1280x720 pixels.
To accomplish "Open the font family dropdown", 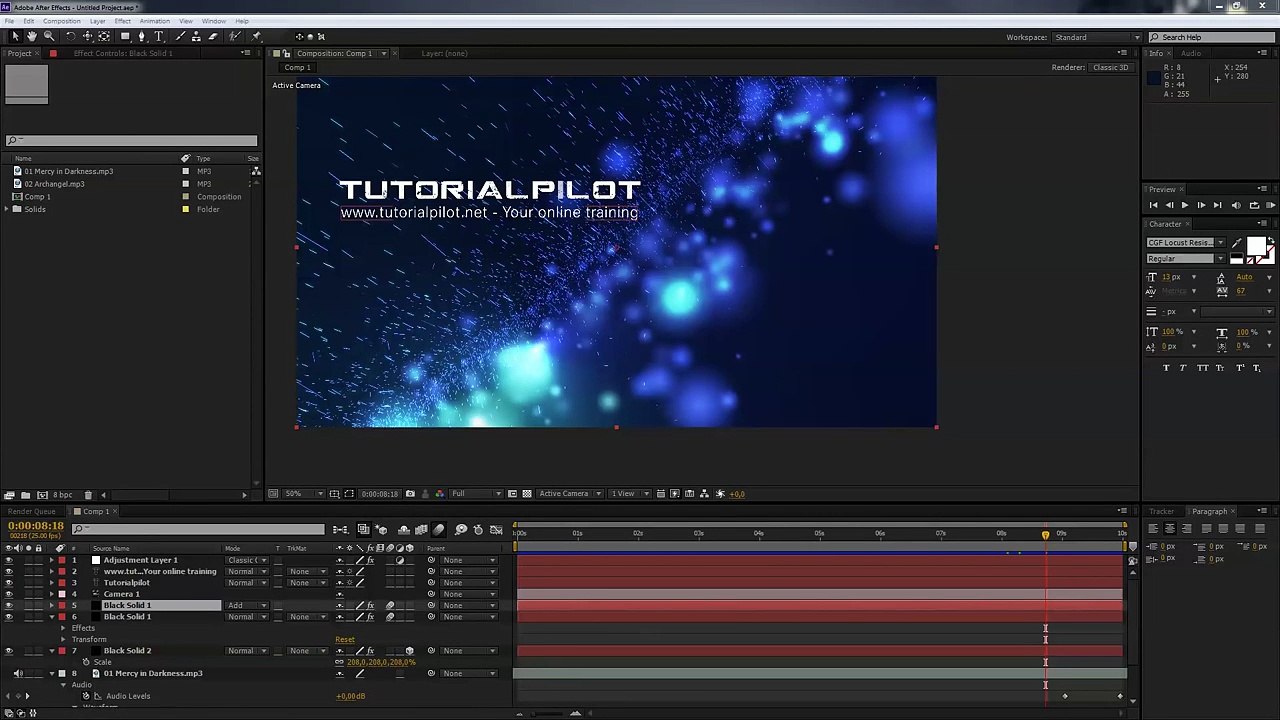I will (x=1186, y=243).
